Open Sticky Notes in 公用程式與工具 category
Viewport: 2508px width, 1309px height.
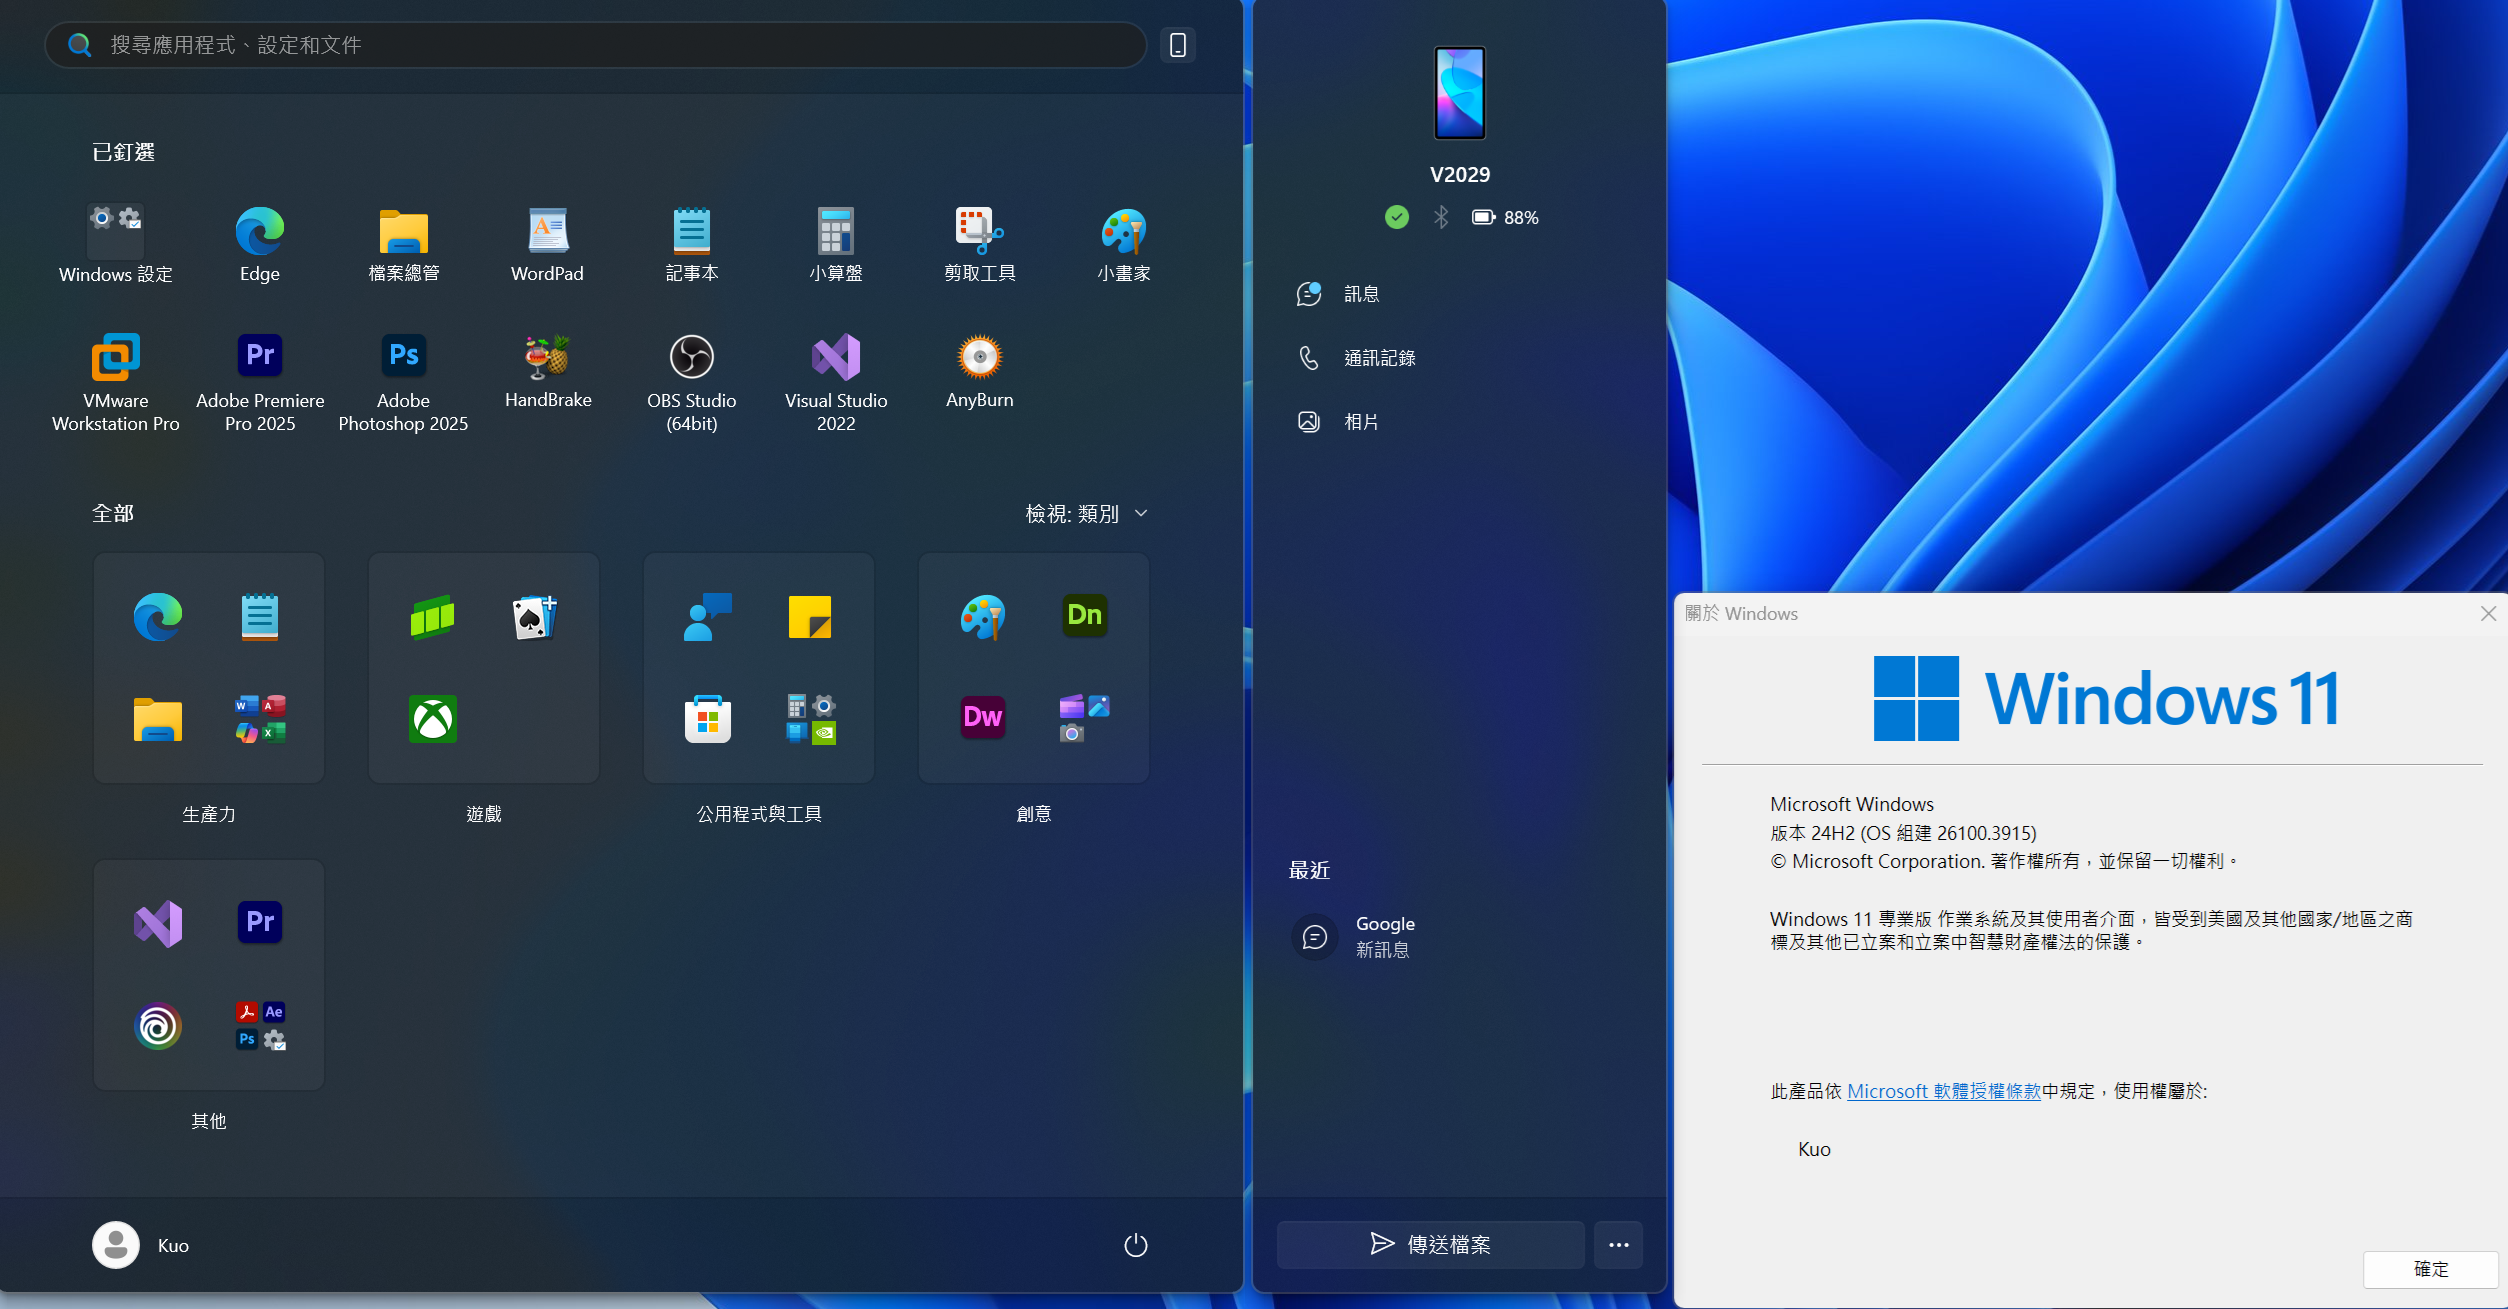(x=810, y=617)
